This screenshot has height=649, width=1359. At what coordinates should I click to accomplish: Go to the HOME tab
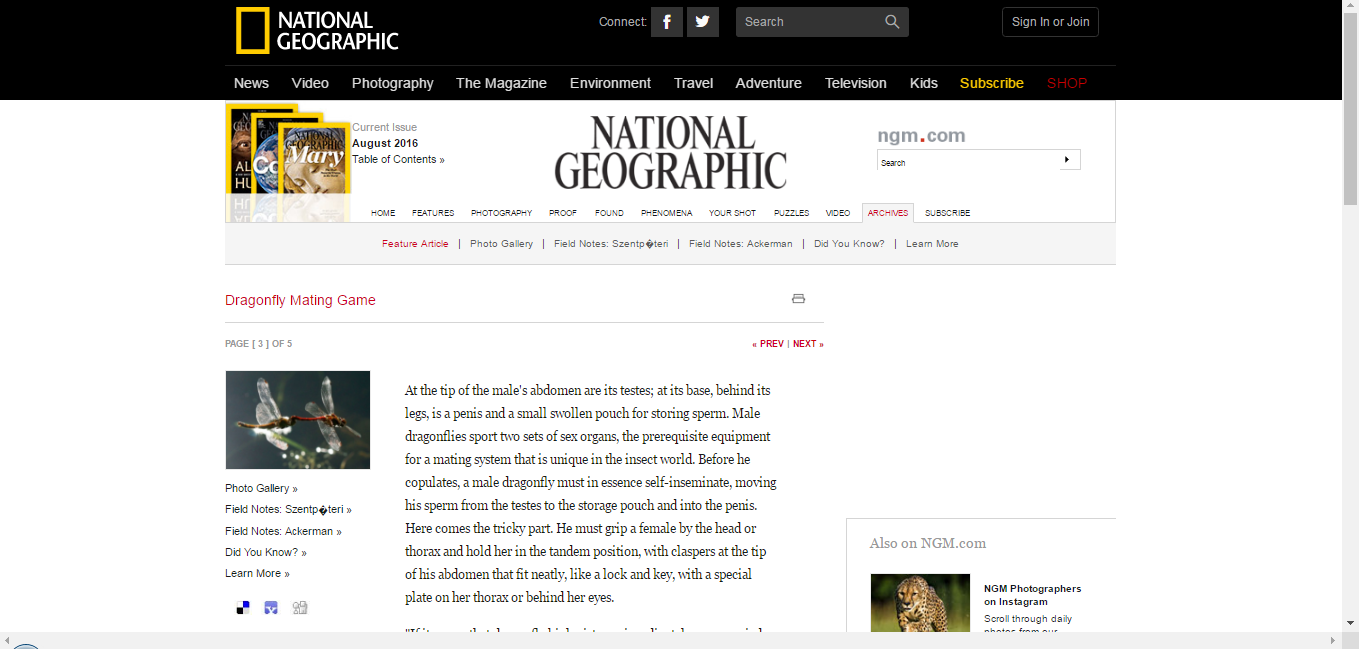pos(383,213)
